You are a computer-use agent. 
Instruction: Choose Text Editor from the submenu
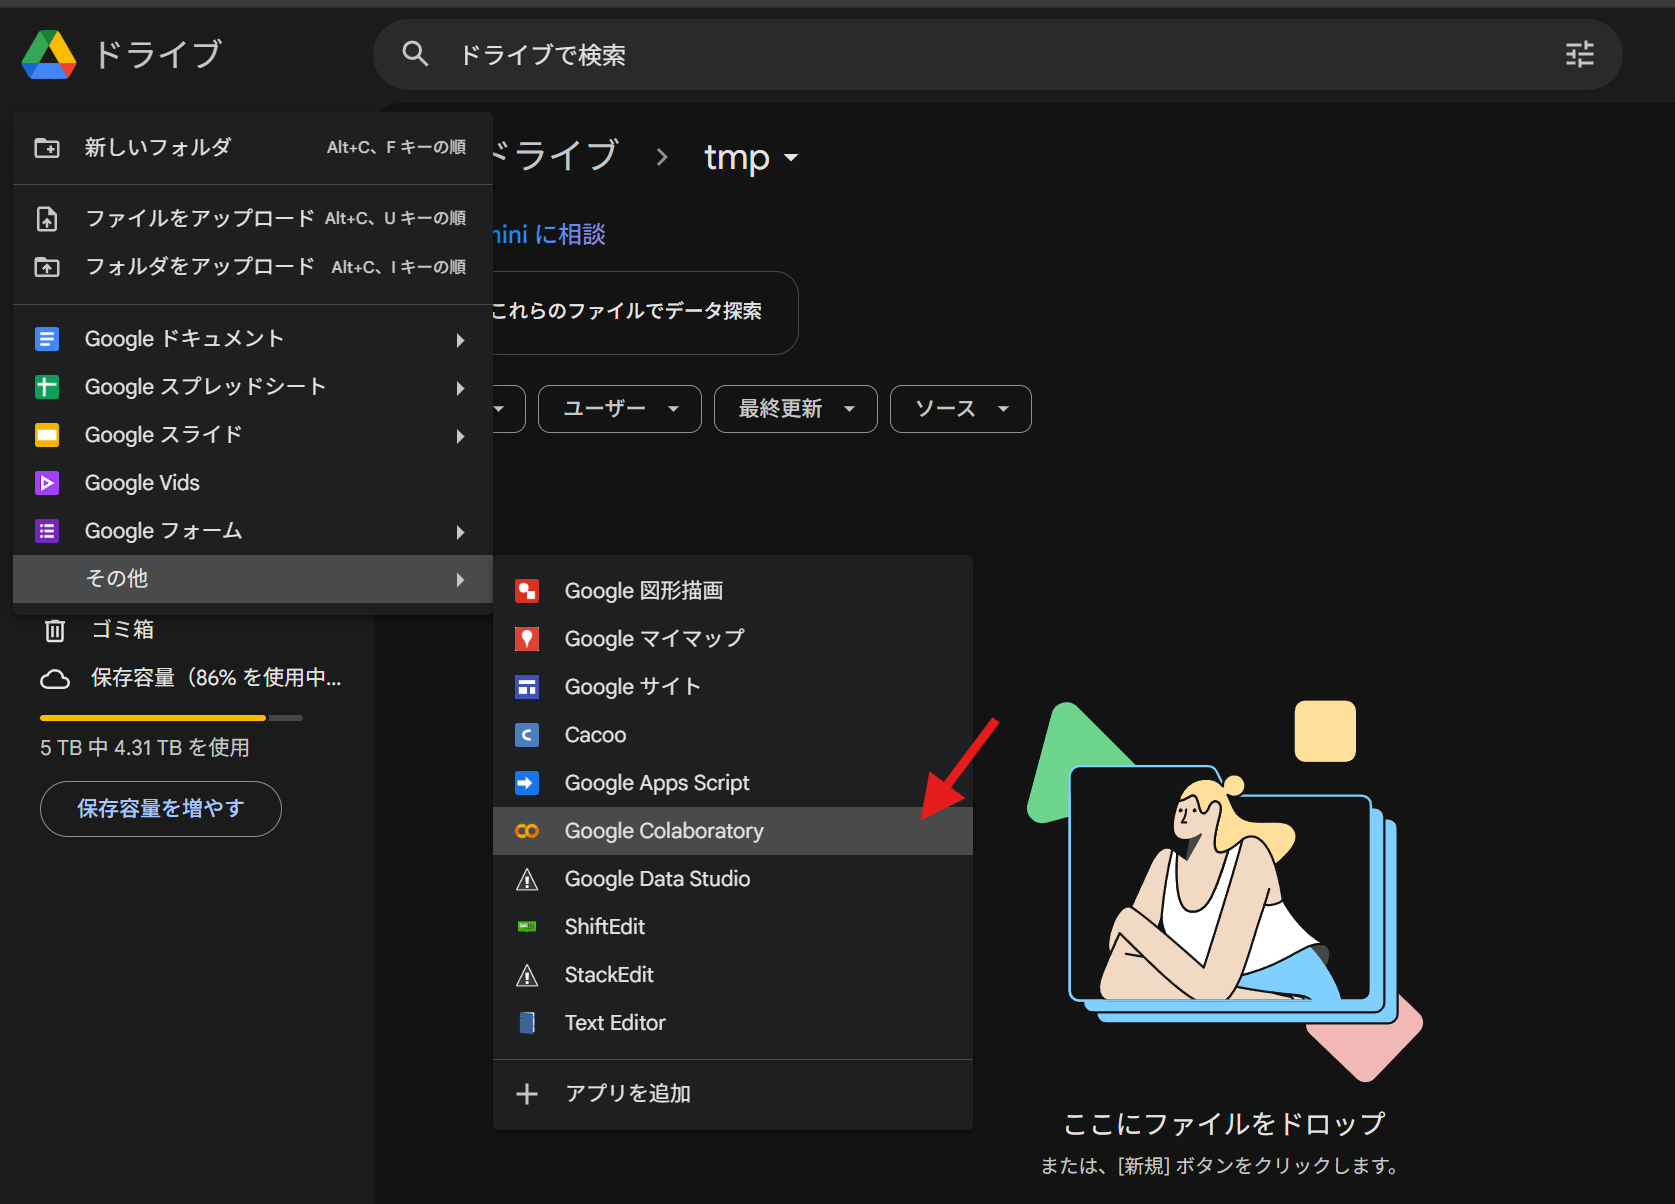(x=614, y=1023)
